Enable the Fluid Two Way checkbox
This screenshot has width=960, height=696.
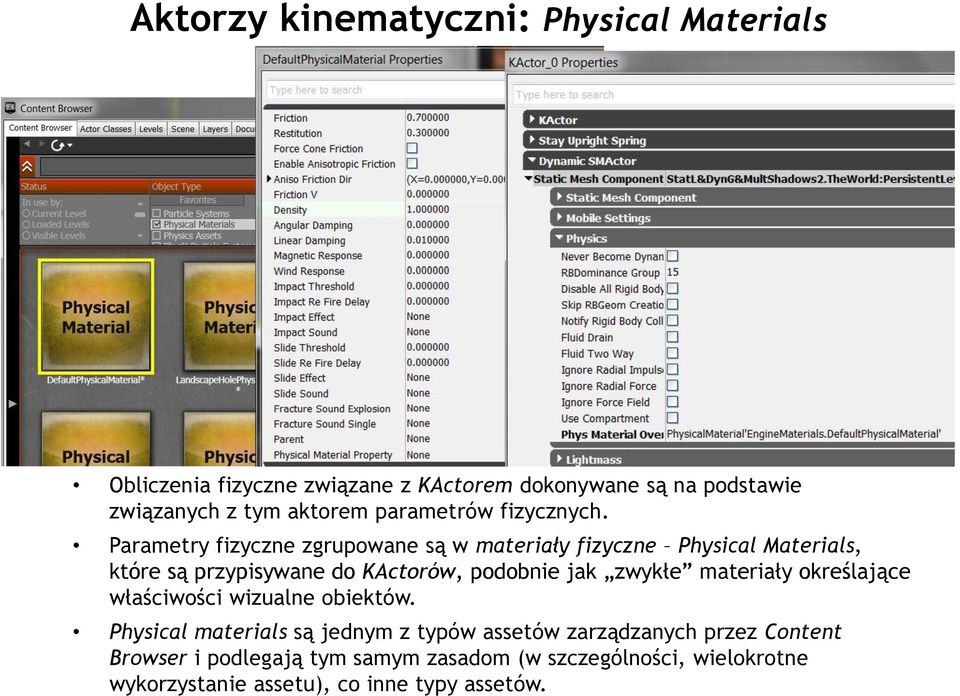pyautogui.click(x=672, y=353)
